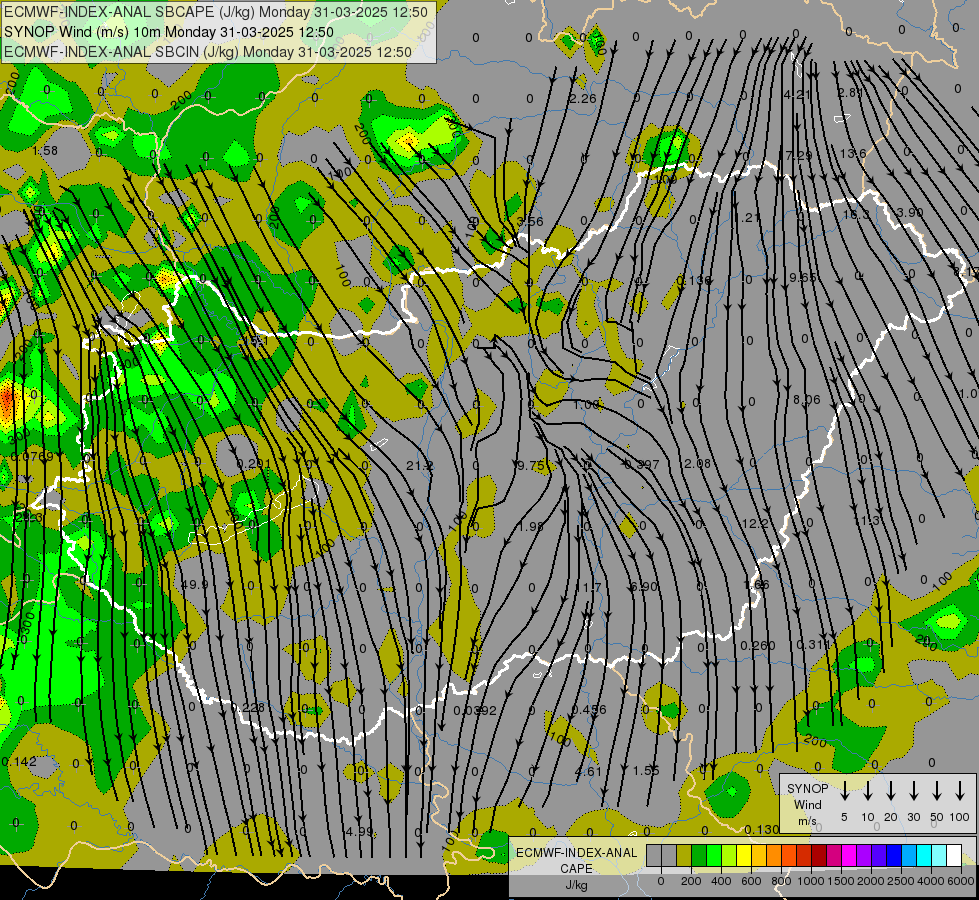Click the 3.56 value on the map
This screenshot has height=900, width=979.
coord(530,222)
